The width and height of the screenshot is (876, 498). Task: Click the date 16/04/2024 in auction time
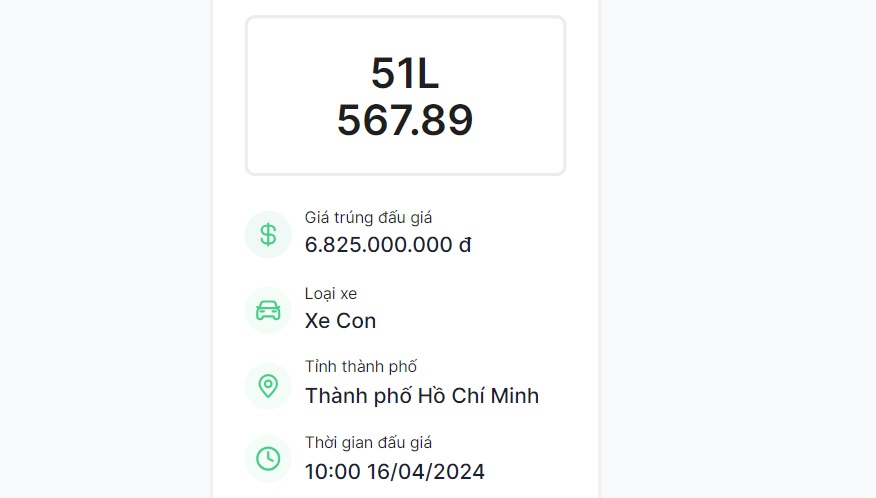(426, 472)
